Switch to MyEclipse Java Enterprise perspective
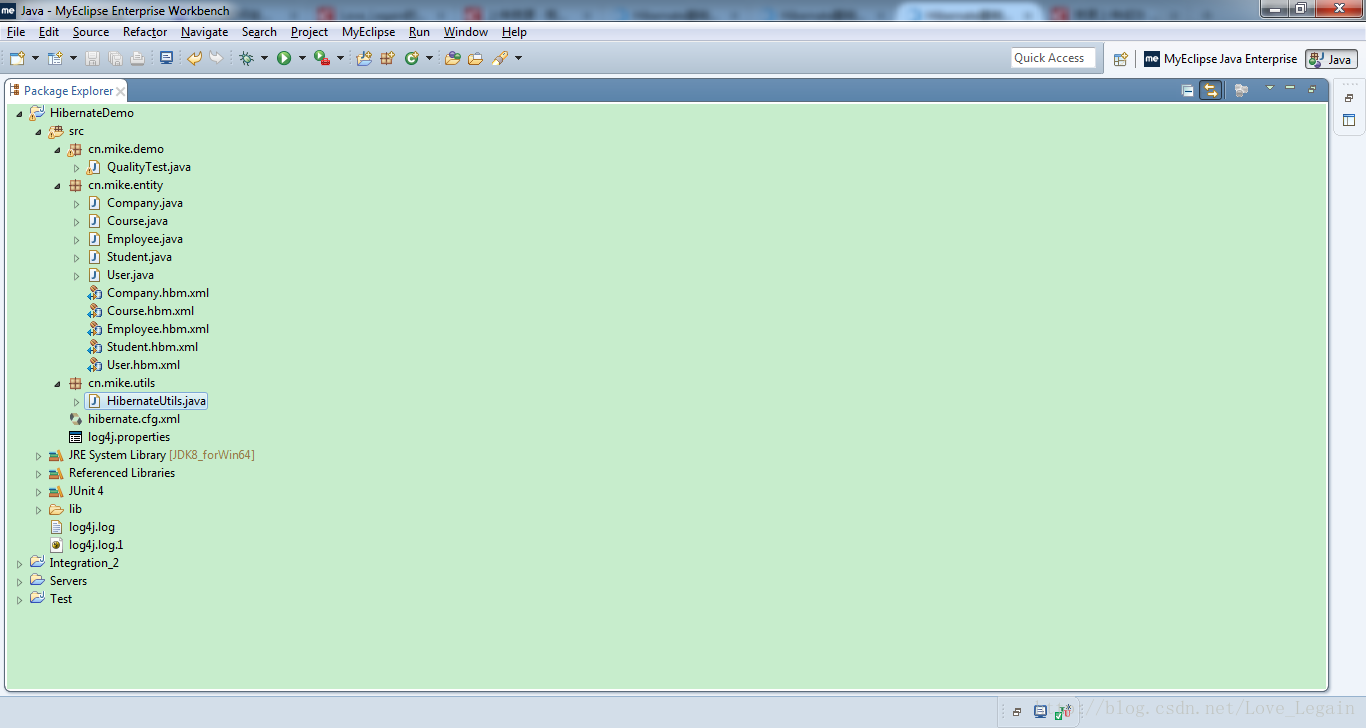This screenshot has height=728, width=1366. [x=1221, y=59]
